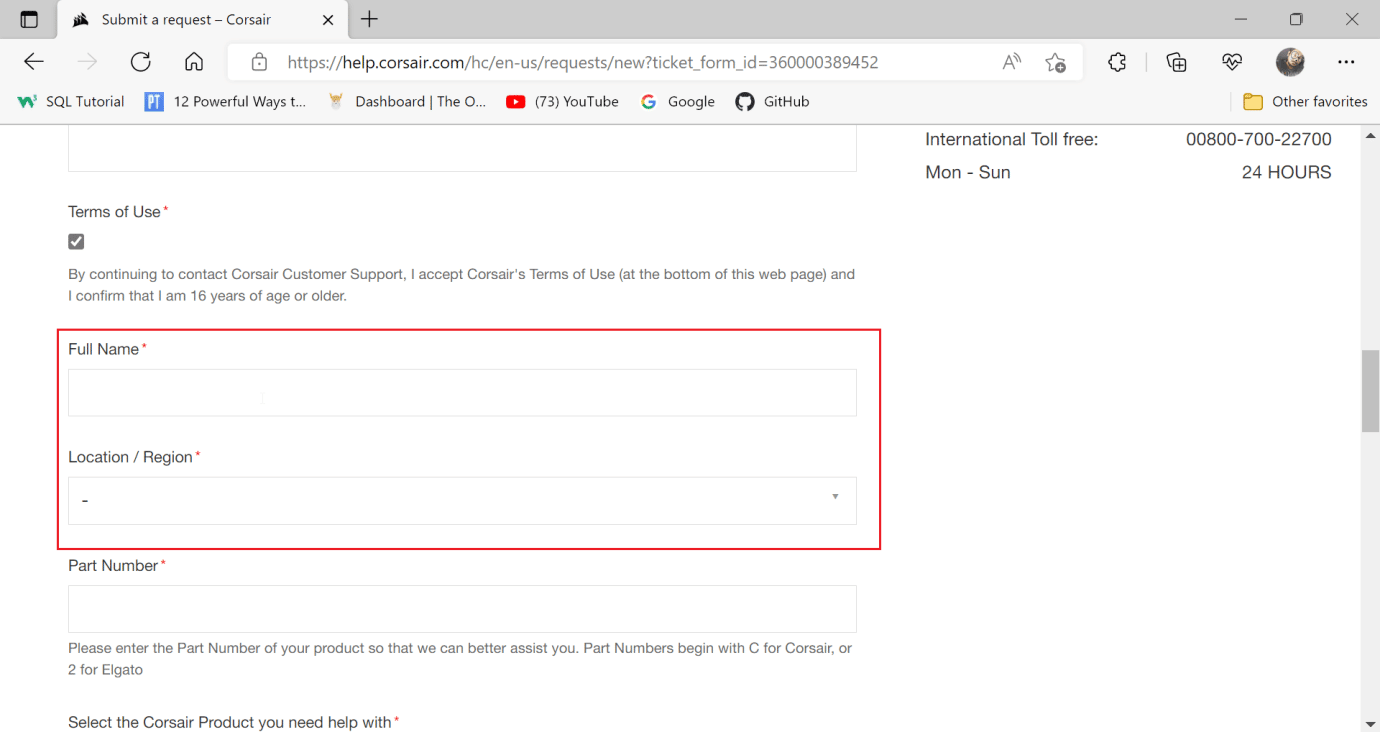Go back to previous page
The height and width of the screenshot is (732, 1380).
(34, 62)
